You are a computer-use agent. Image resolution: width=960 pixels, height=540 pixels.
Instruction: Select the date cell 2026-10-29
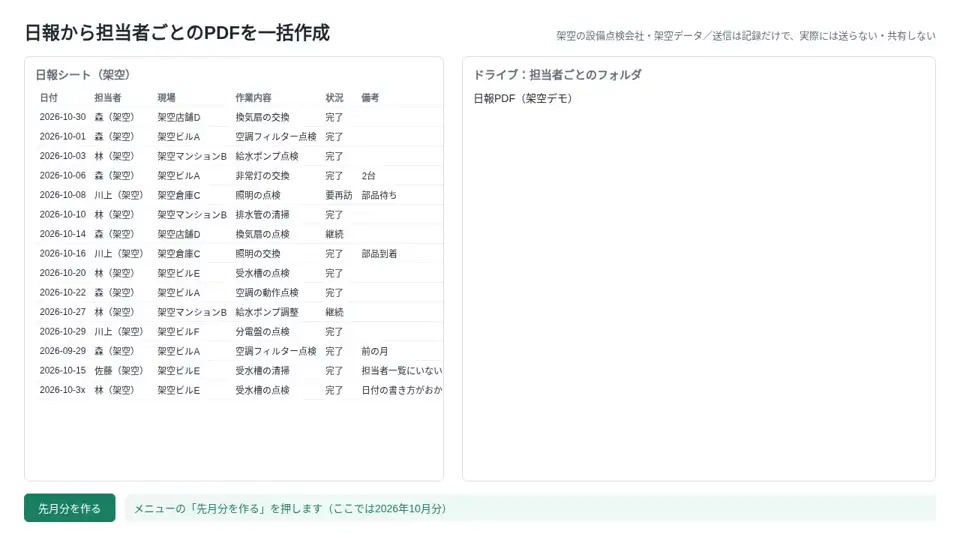pyautogui.click(x=62, y=332)
